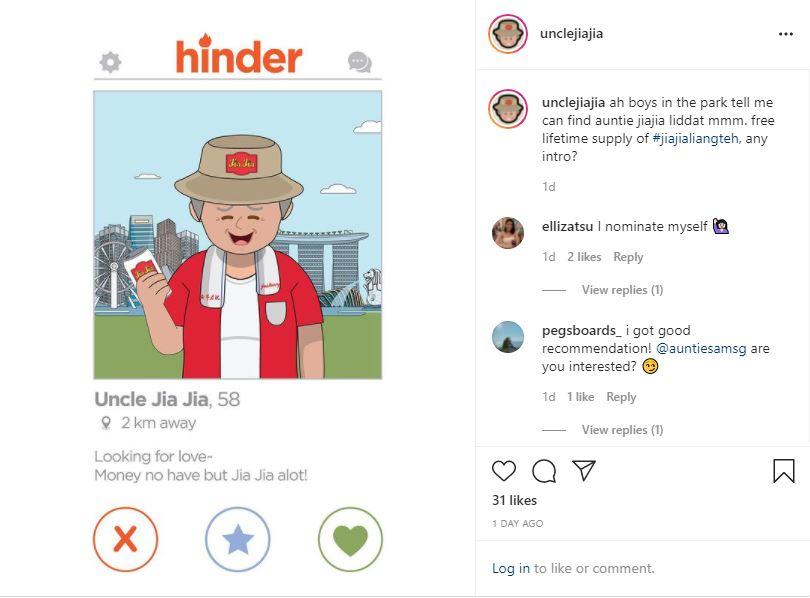Like the post with the heart icon
810x598 pixels.
click(x=504, y=470)
